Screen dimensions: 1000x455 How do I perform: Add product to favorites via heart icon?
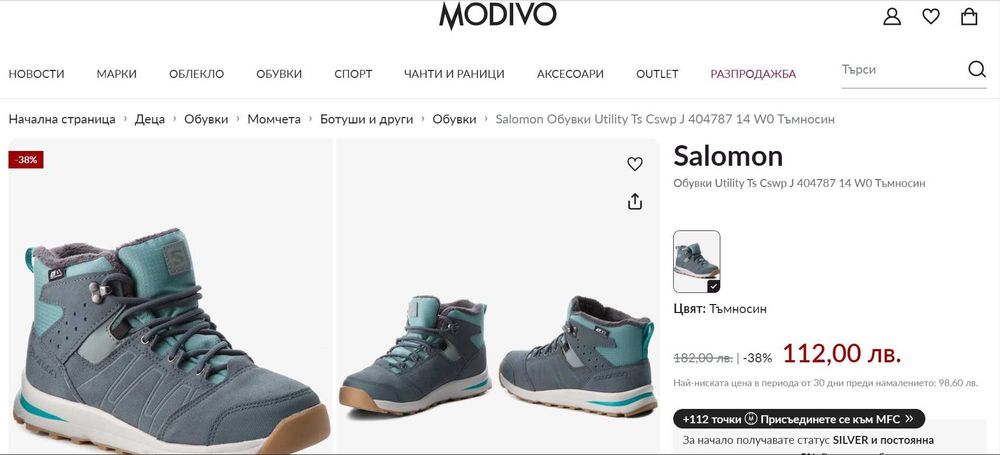pyautogui.click(x=635, y=164)
